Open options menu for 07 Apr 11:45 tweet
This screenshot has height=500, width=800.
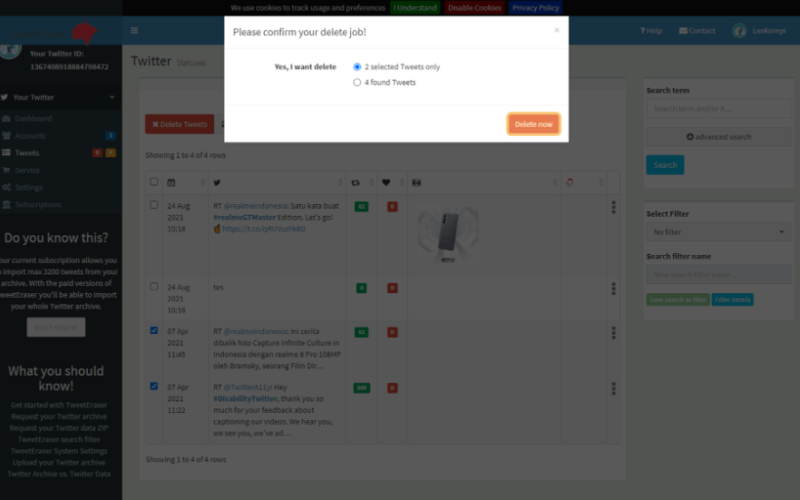pos(613,333)
